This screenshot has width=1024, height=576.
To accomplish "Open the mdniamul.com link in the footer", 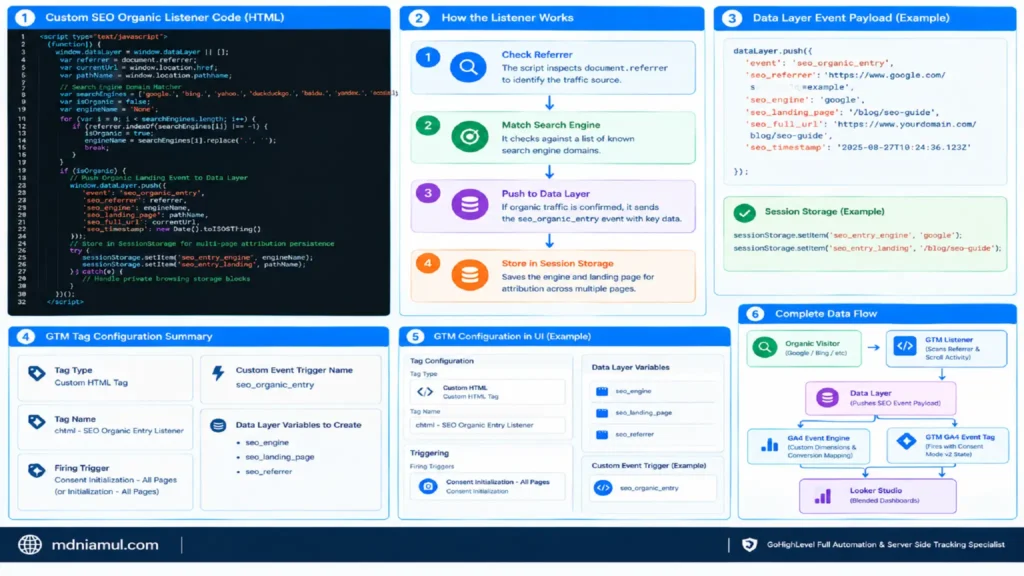I will (x=105, y=545).
